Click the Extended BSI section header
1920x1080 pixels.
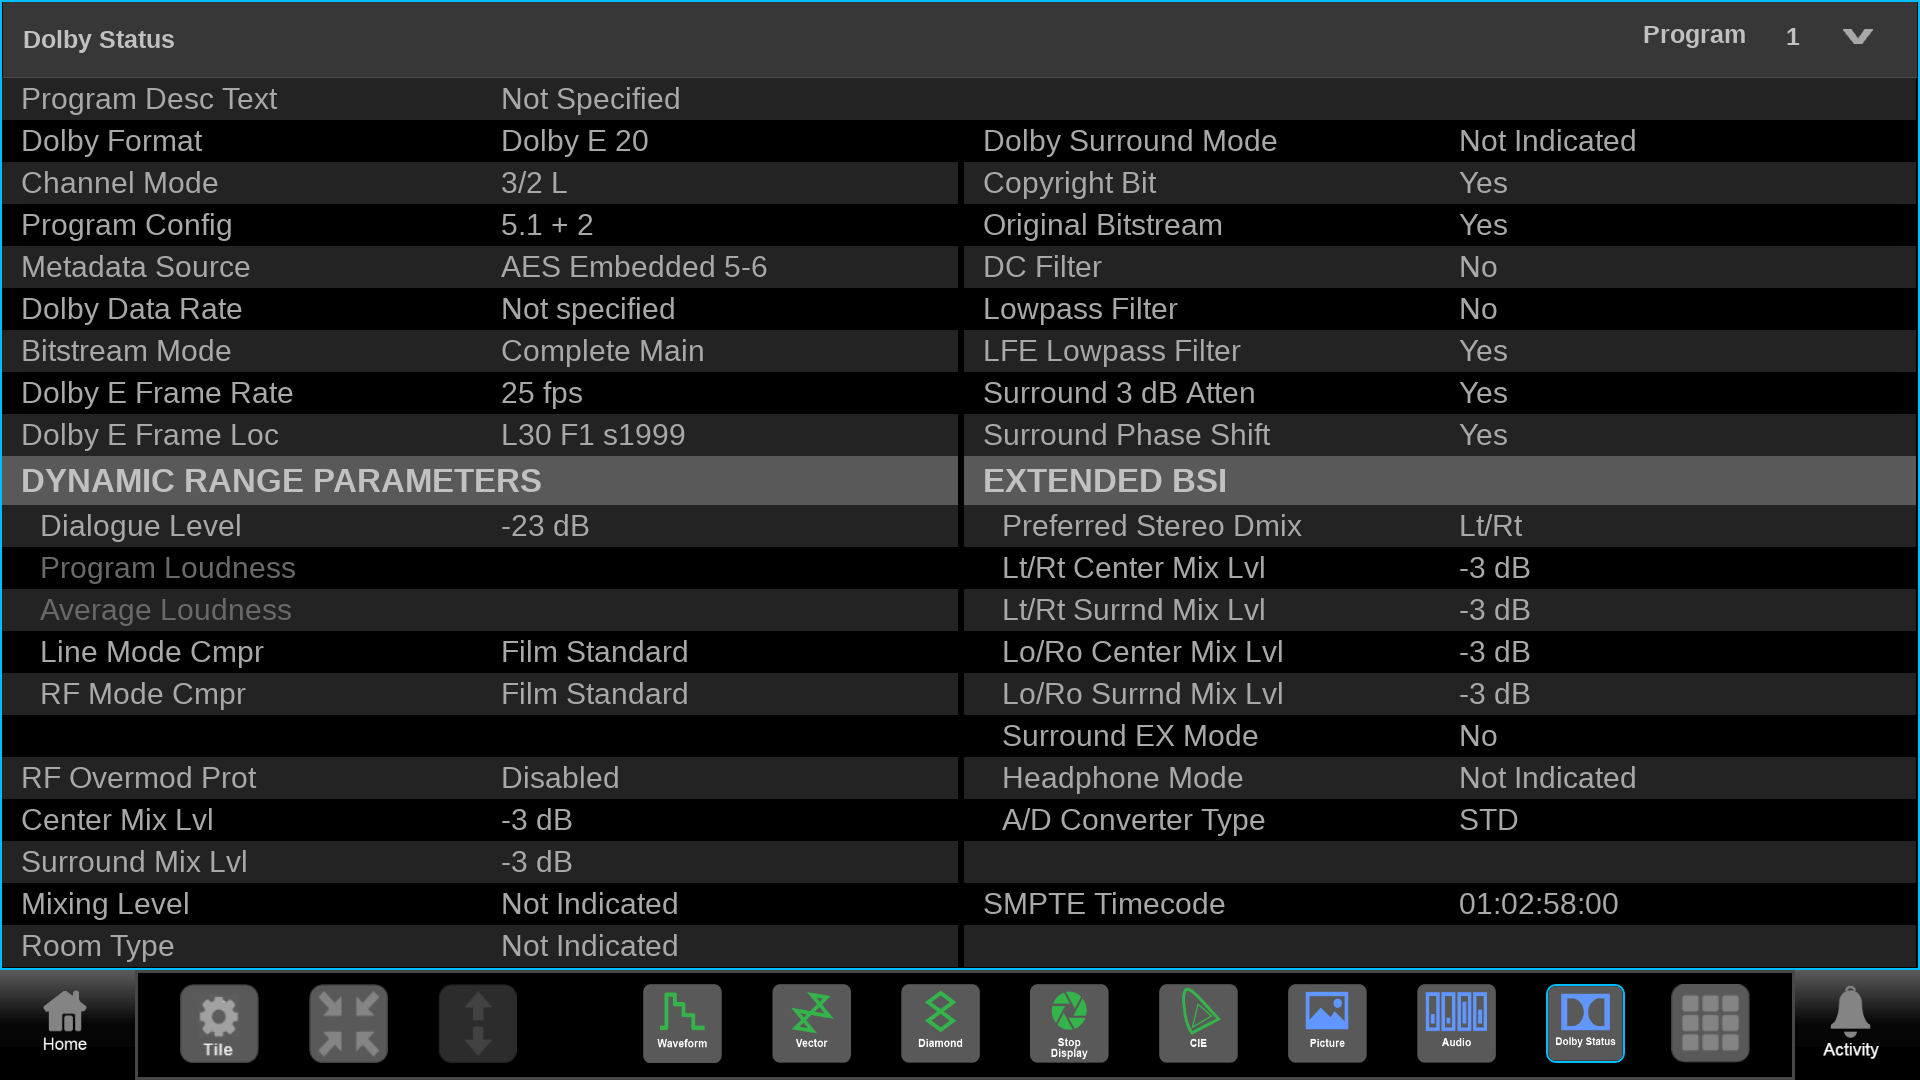(1104, 481)
